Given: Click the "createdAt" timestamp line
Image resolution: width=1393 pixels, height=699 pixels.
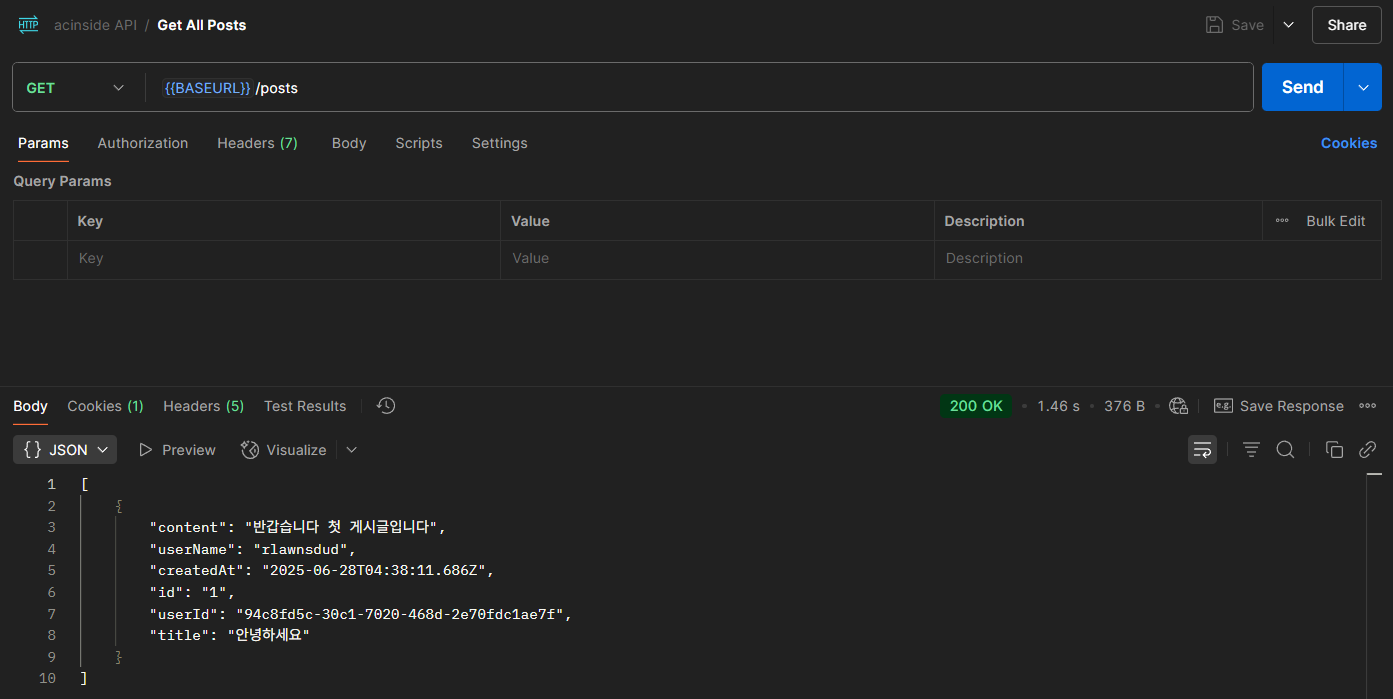Looking at the screenshot, I should (x=322, y=571).
